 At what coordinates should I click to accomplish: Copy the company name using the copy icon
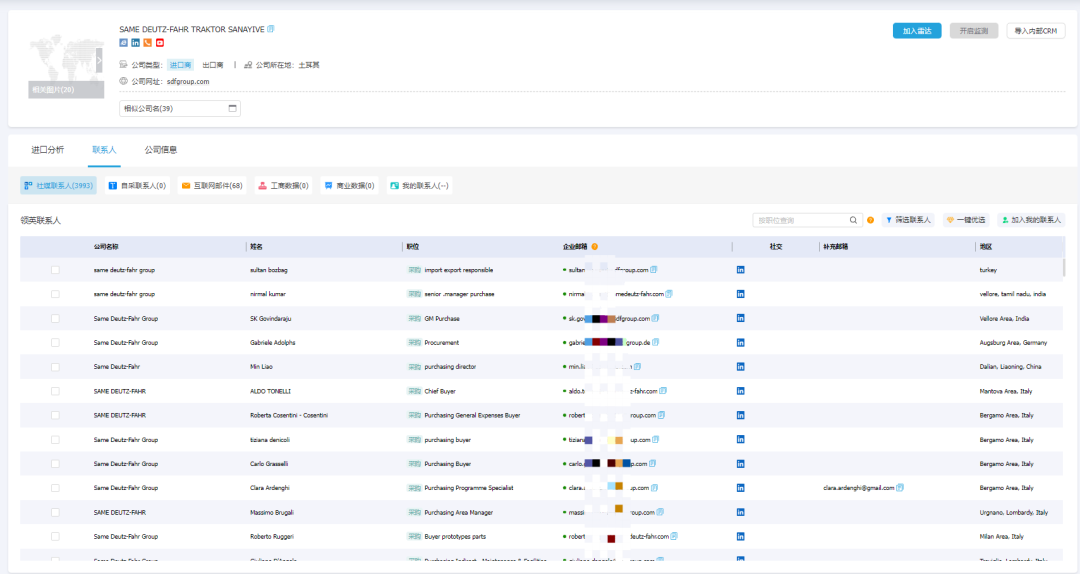click(271, 29)
